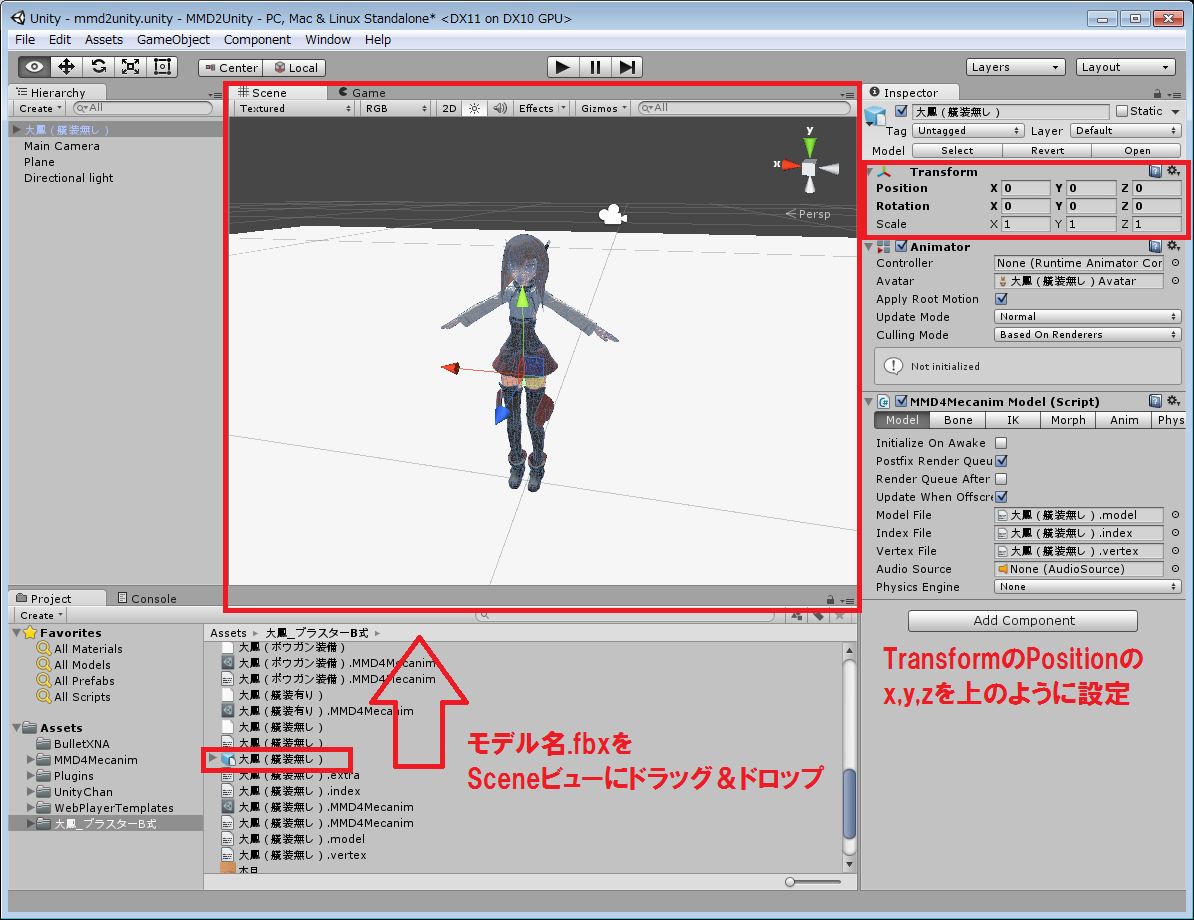Image resolution: width=1194 pixels, height=920 pixels.
Task: Open the Textured draw mode dropdown
Action: point(295,108)
